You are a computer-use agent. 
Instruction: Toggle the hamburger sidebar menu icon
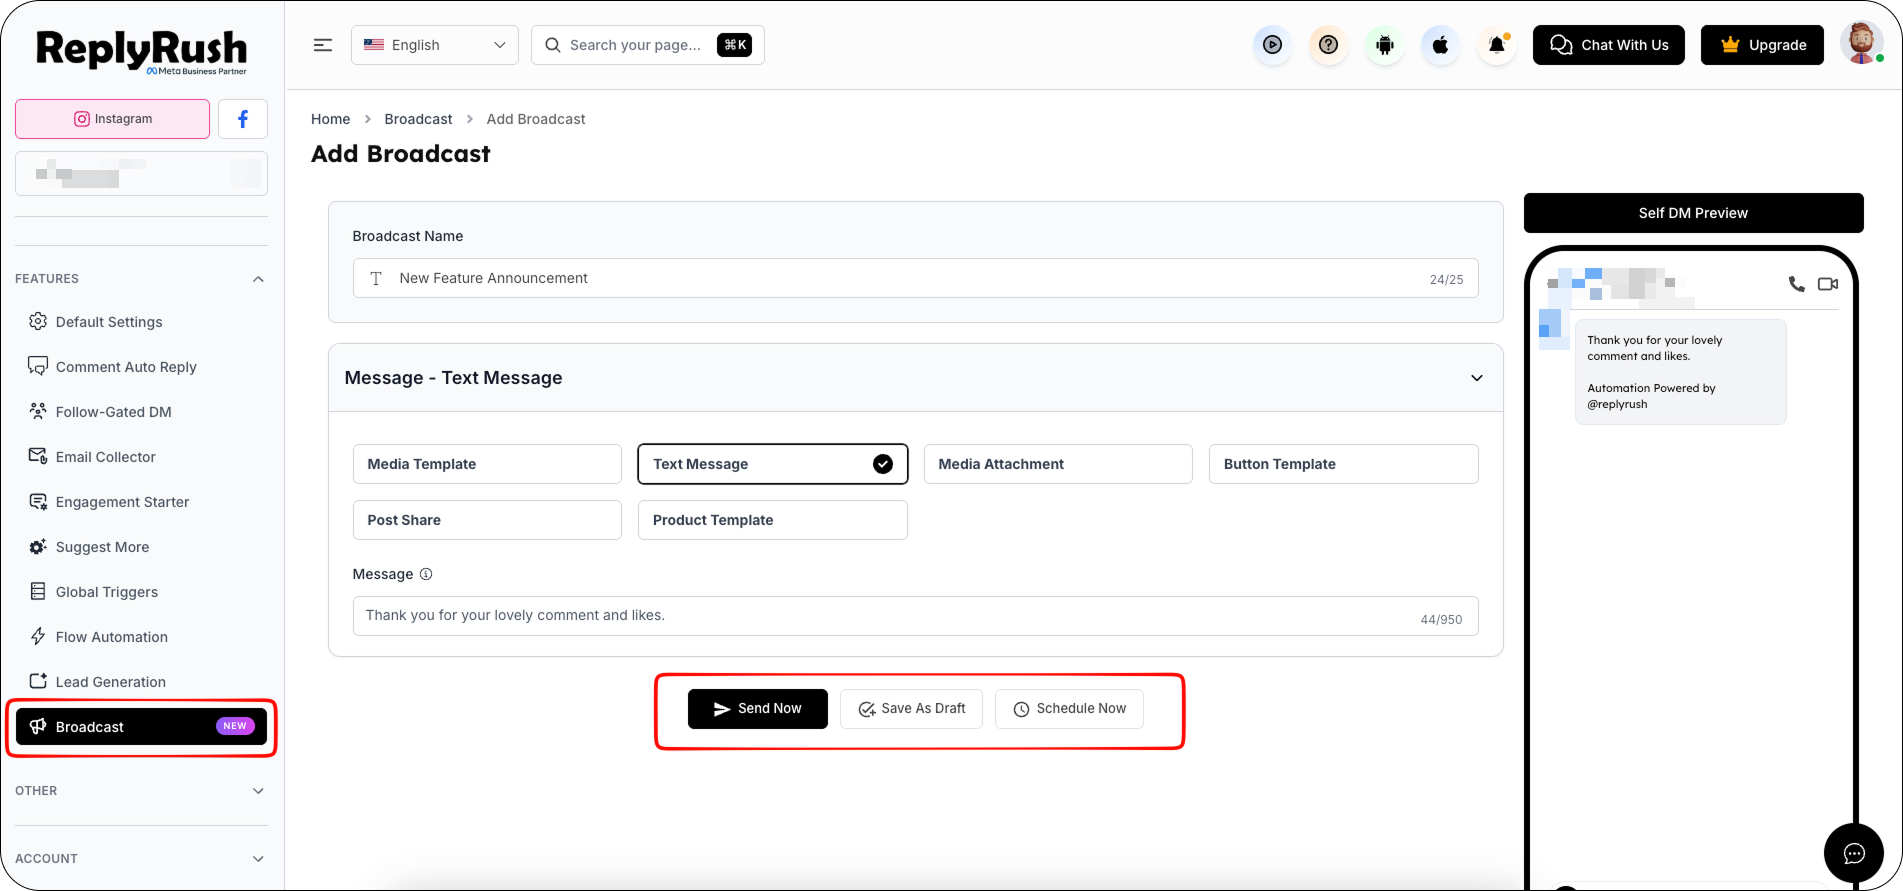point(322,45)
